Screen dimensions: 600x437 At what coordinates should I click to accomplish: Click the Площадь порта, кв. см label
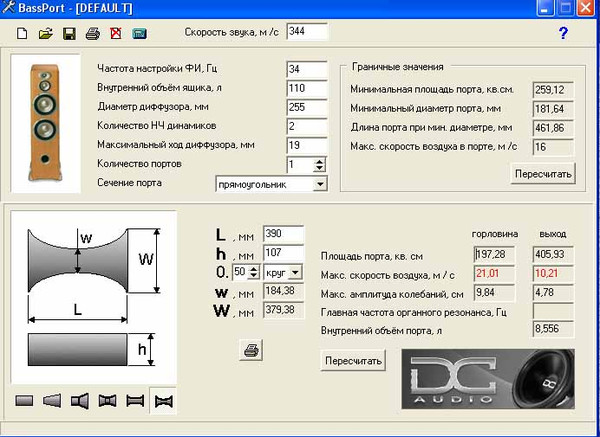click(372, 256)
